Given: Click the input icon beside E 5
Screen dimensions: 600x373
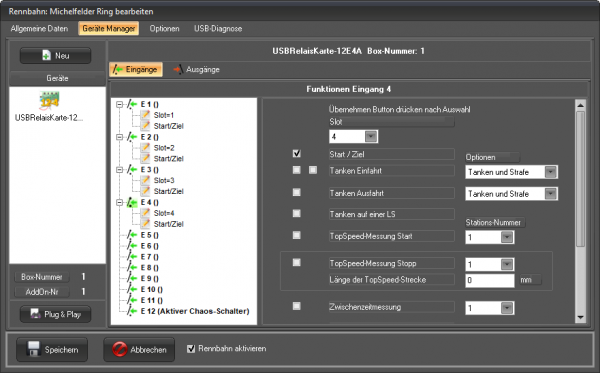Looking at the screenshot, I should click(x=132, y=235).
